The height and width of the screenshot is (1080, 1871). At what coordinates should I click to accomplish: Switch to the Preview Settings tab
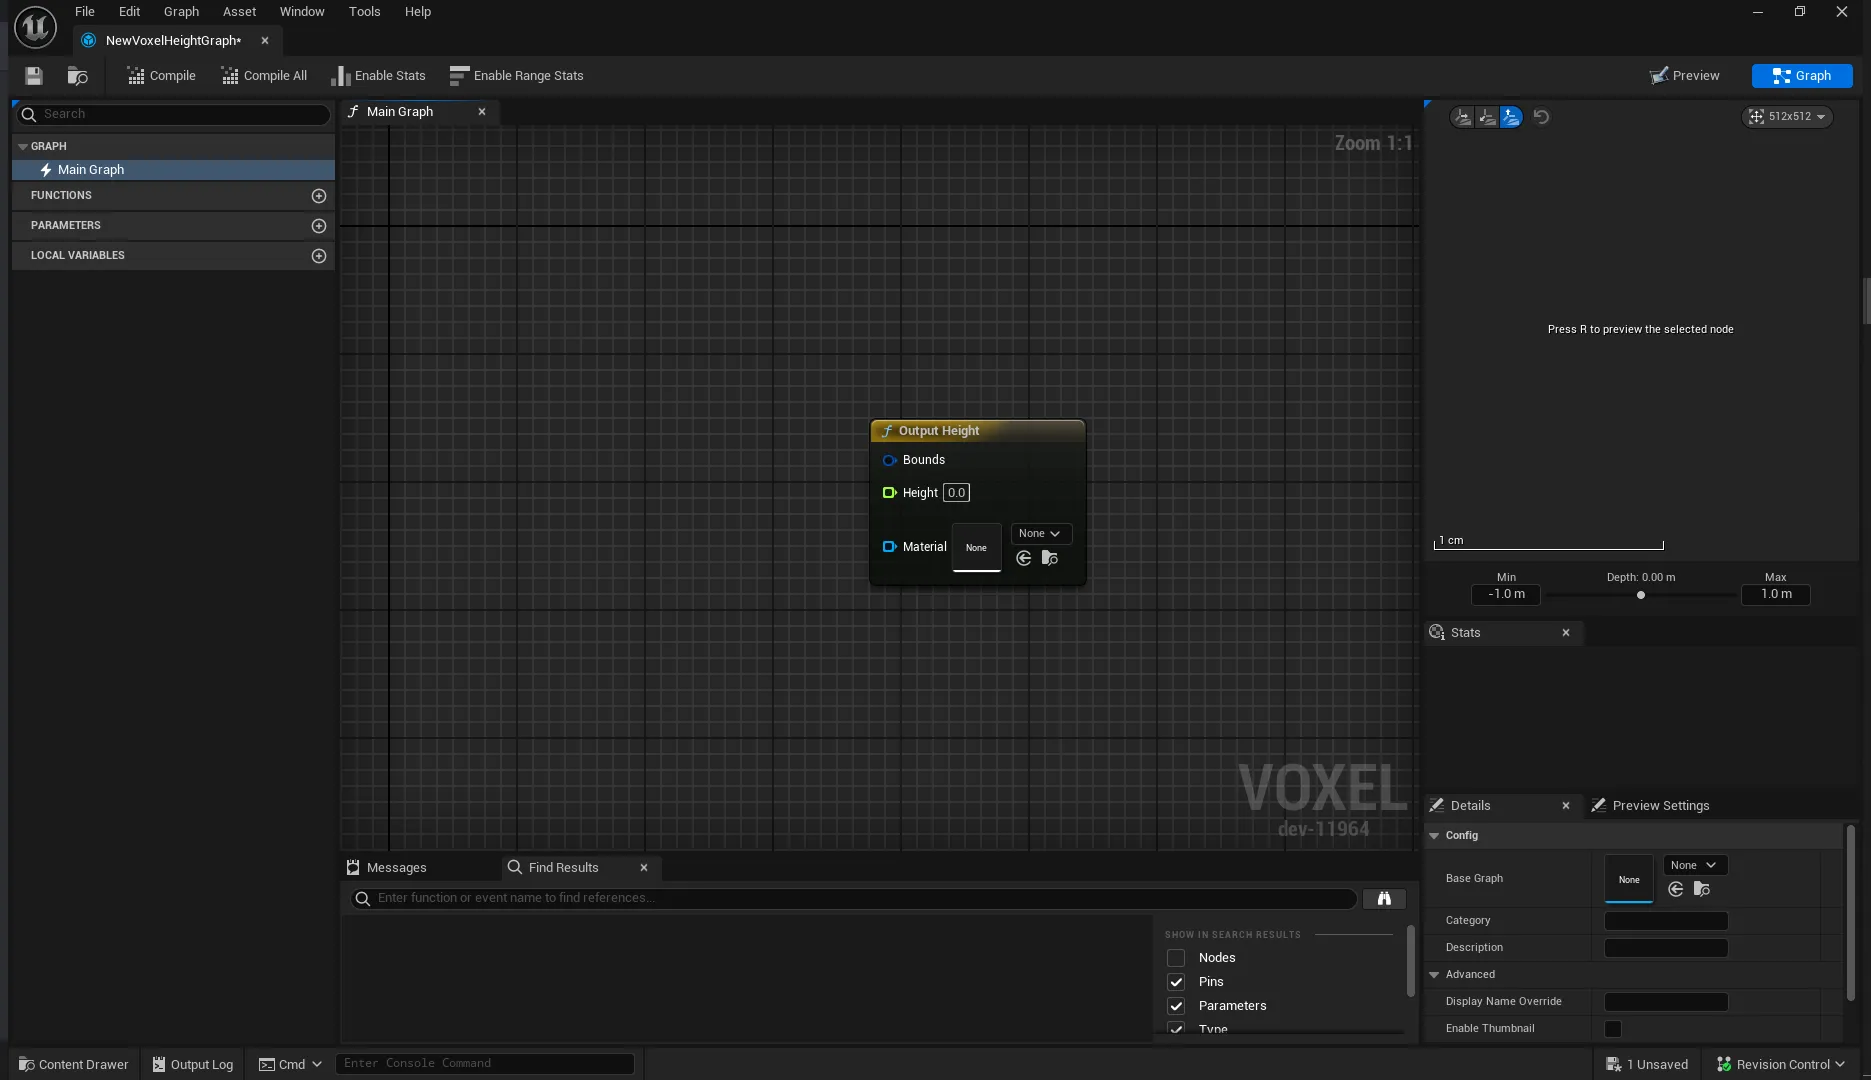1660,805
